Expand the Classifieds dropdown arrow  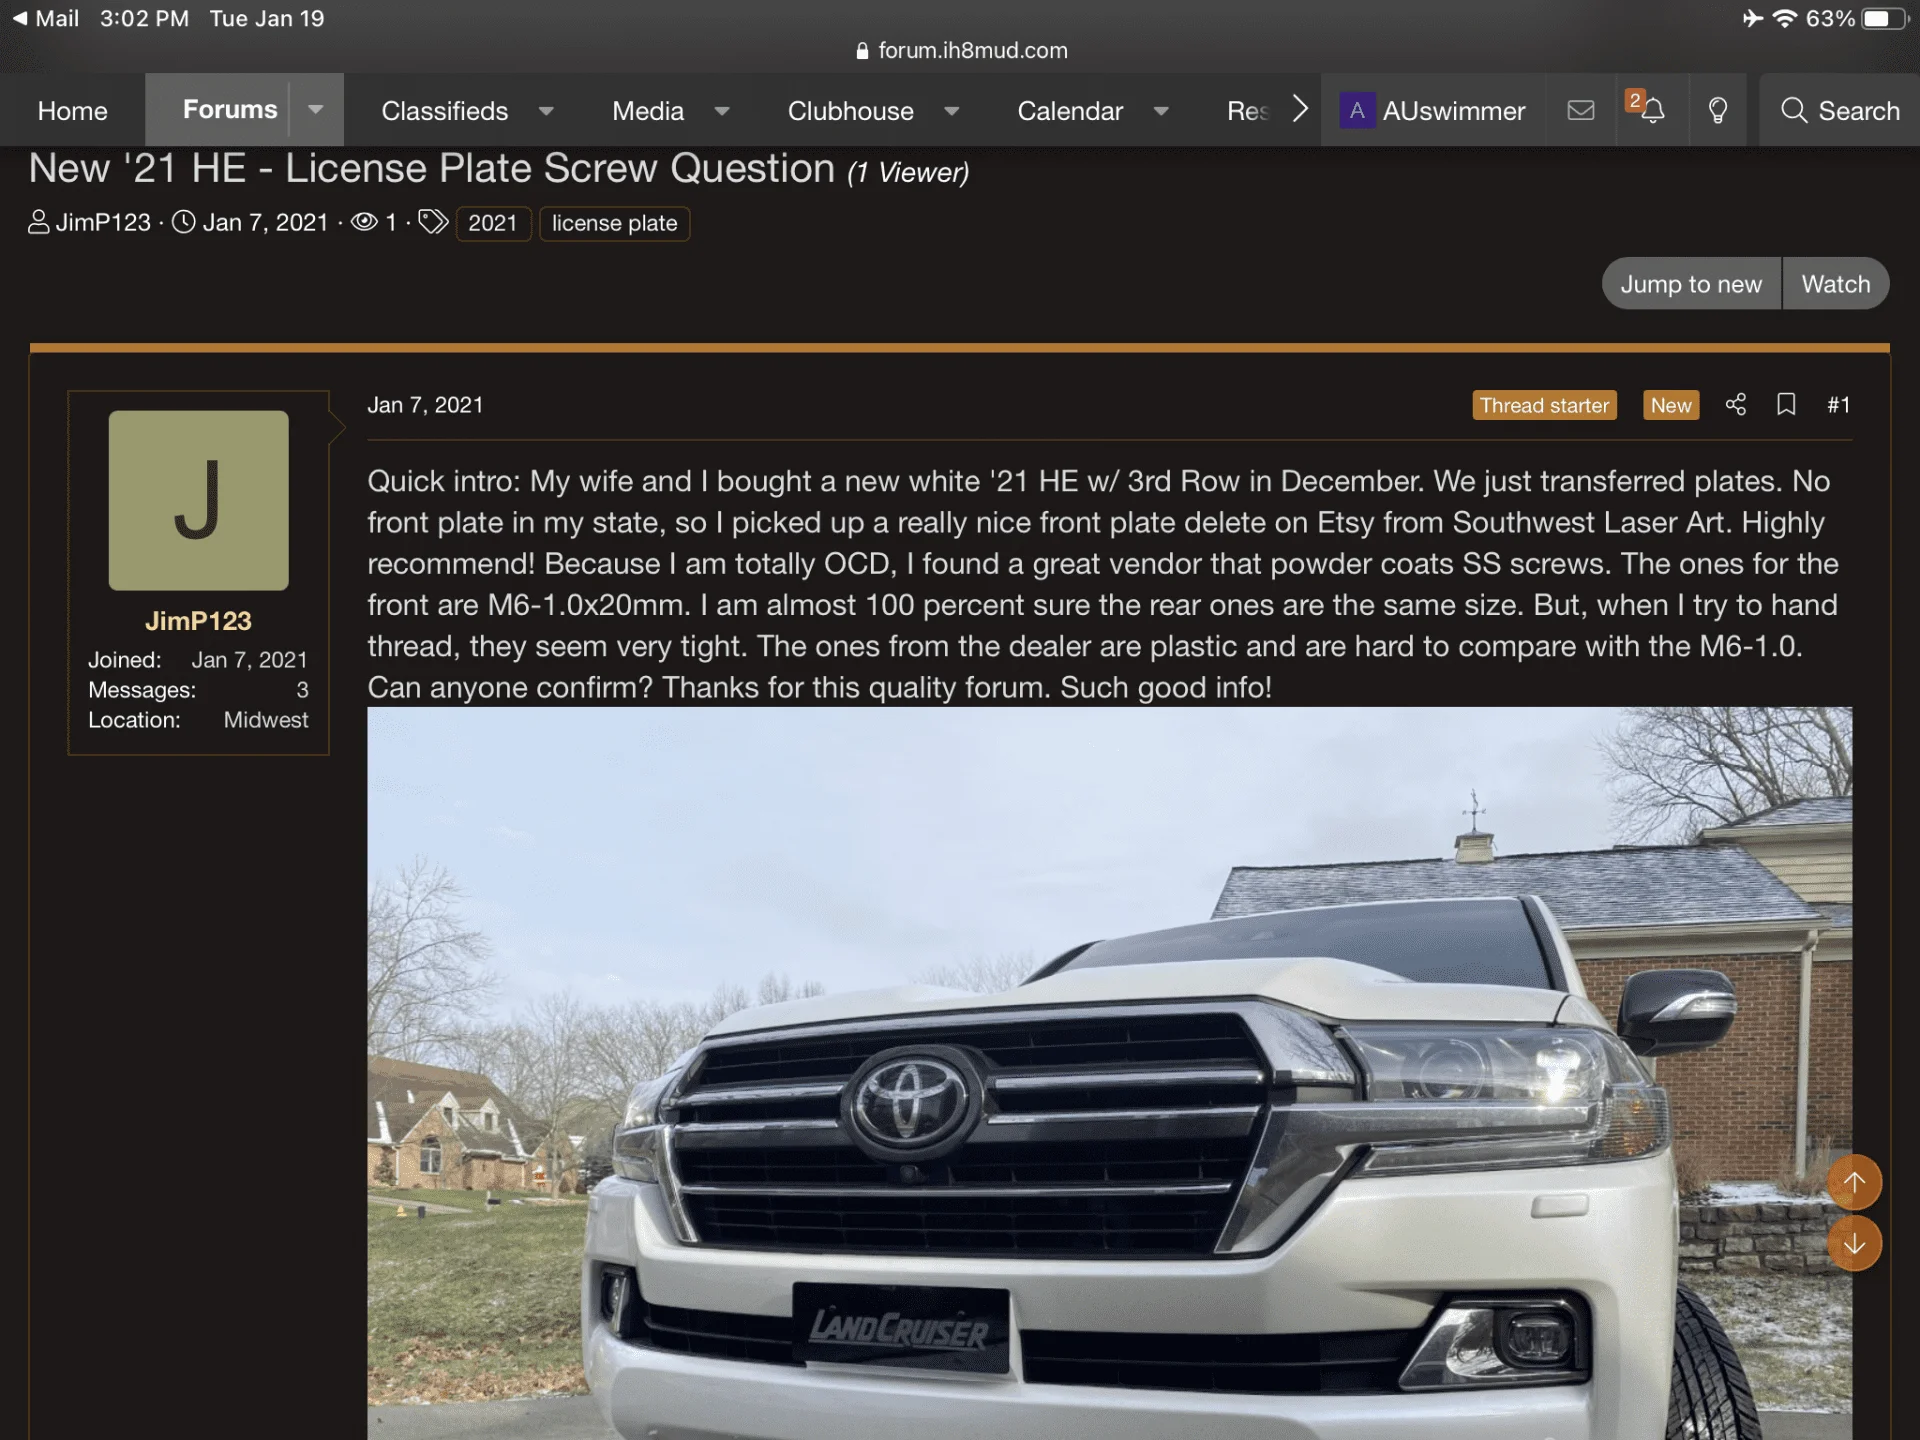546,111
